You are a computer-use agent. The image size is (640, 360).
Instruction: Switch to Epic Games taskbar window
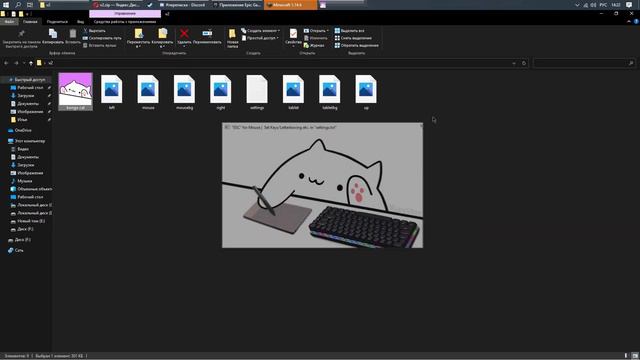click(x=237, y=5)
